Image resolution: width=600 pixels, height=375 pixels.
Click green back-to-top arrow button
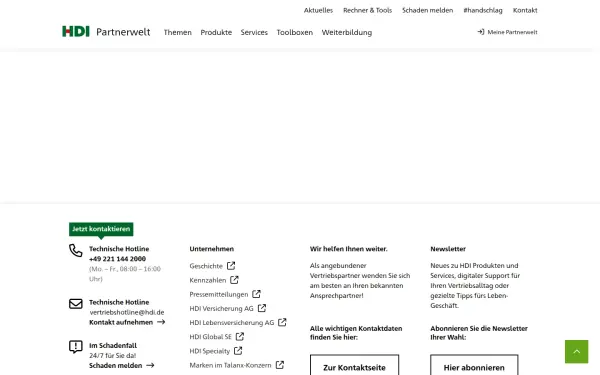pyautogui.click(x=576, y=351)
